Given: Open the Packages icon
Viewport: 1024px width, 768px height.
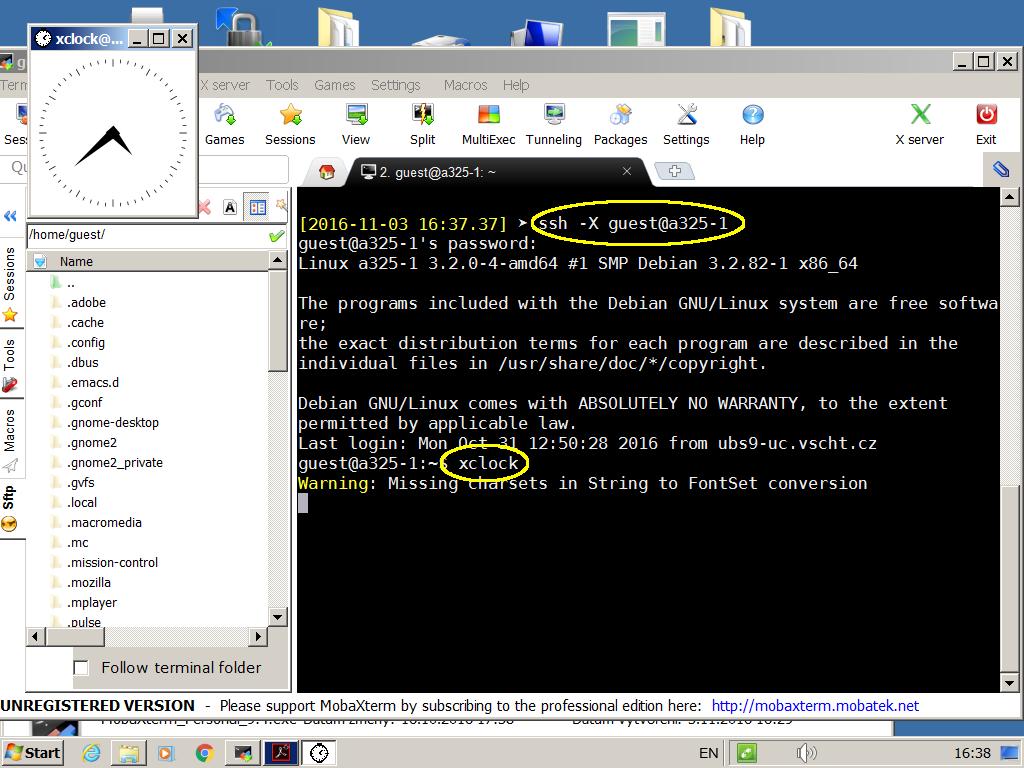Looking at the screenshot, I should click(x=620, y=124).
